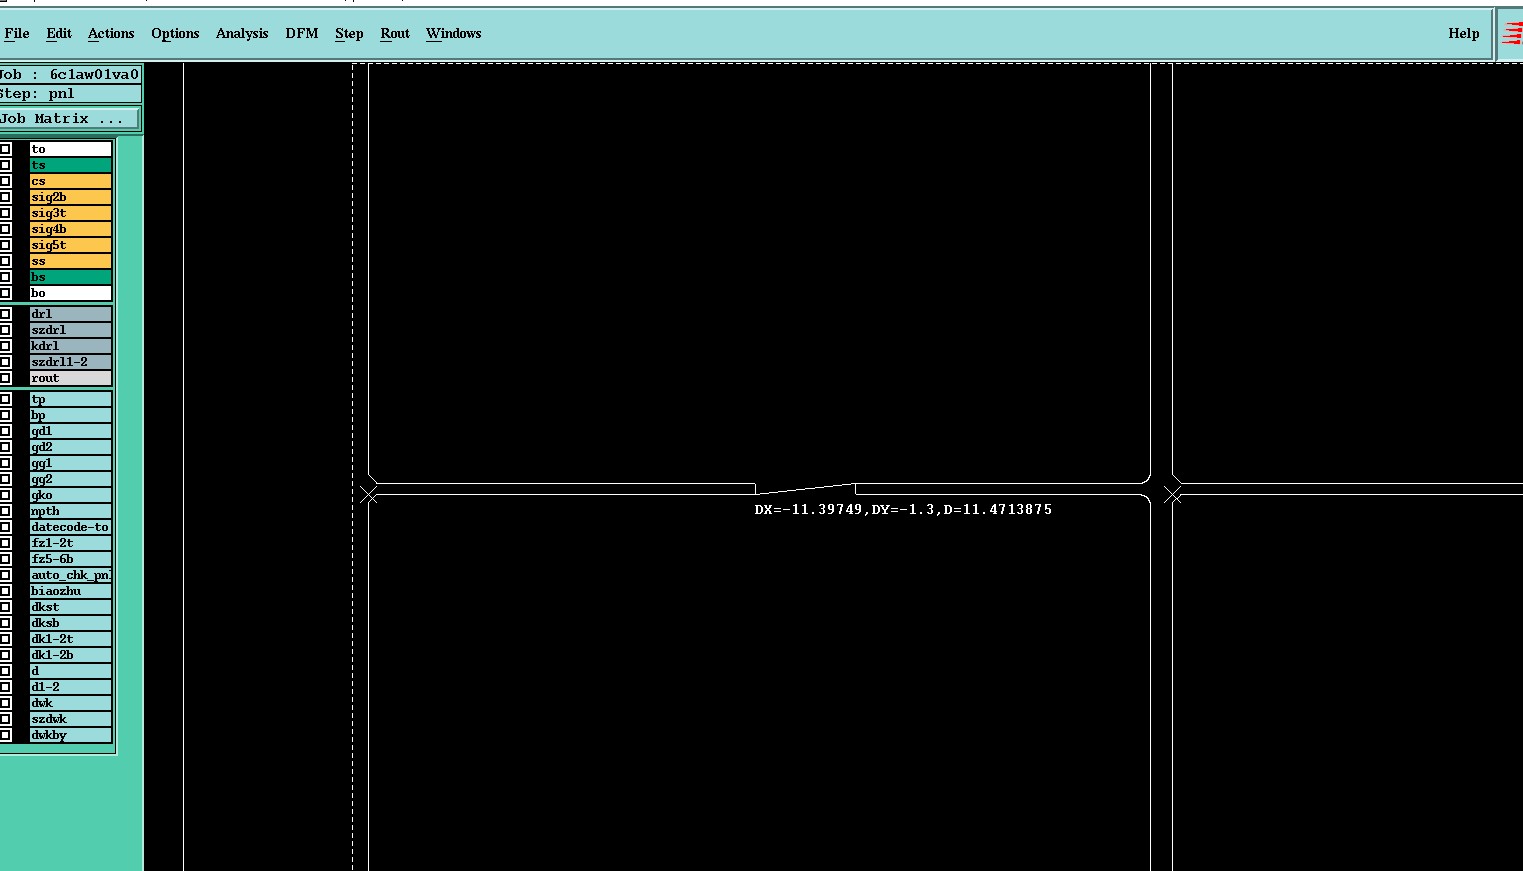The width and height of the screenshot is (1523, 871).
Task: Open the Step menu
Action: pyautogui.click(x=349, y=33)
